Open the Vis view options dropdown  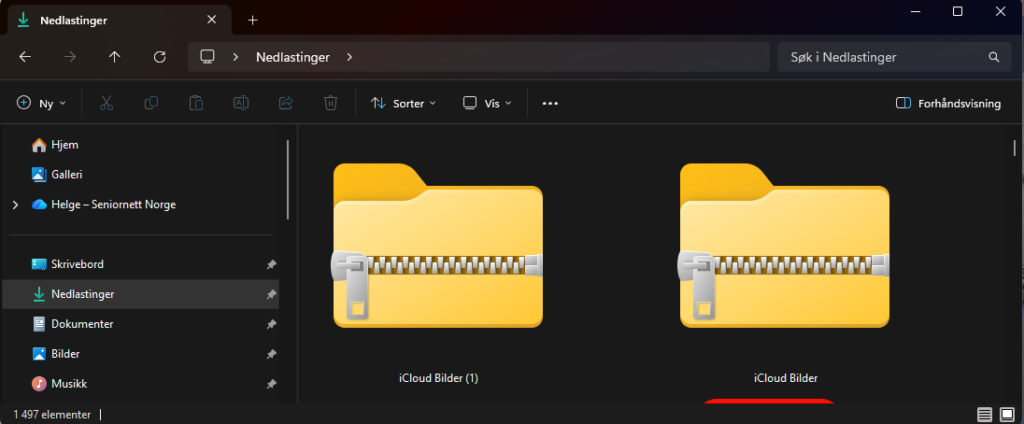[487, 103]
